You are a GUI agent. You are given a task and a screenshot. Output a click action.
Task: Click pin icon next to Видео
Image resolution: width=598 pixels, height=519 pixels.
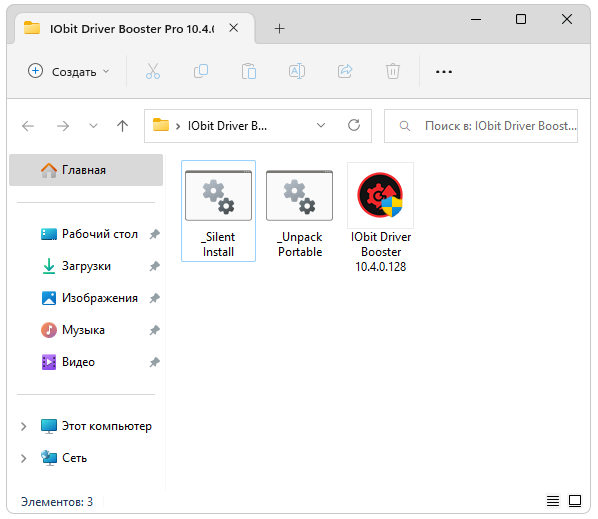(154, 362)
